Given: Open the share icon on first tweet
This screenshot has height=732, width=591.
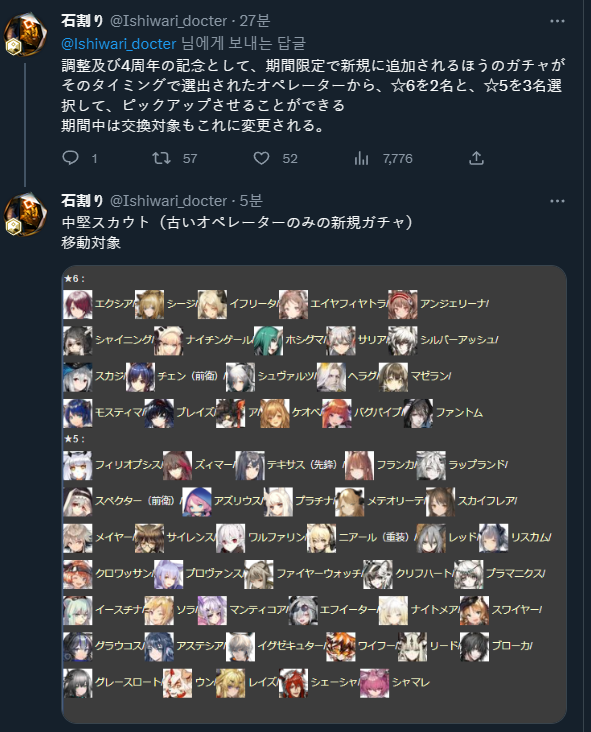Looking at the screenshot, I should point(476,158).
